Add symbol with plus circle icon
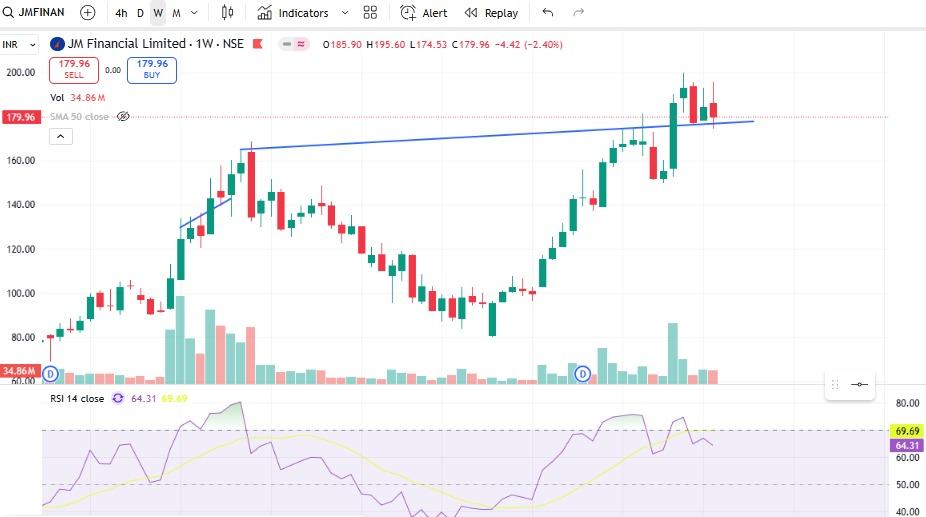Viewport: 926px width, 517px height. point(87,12)
